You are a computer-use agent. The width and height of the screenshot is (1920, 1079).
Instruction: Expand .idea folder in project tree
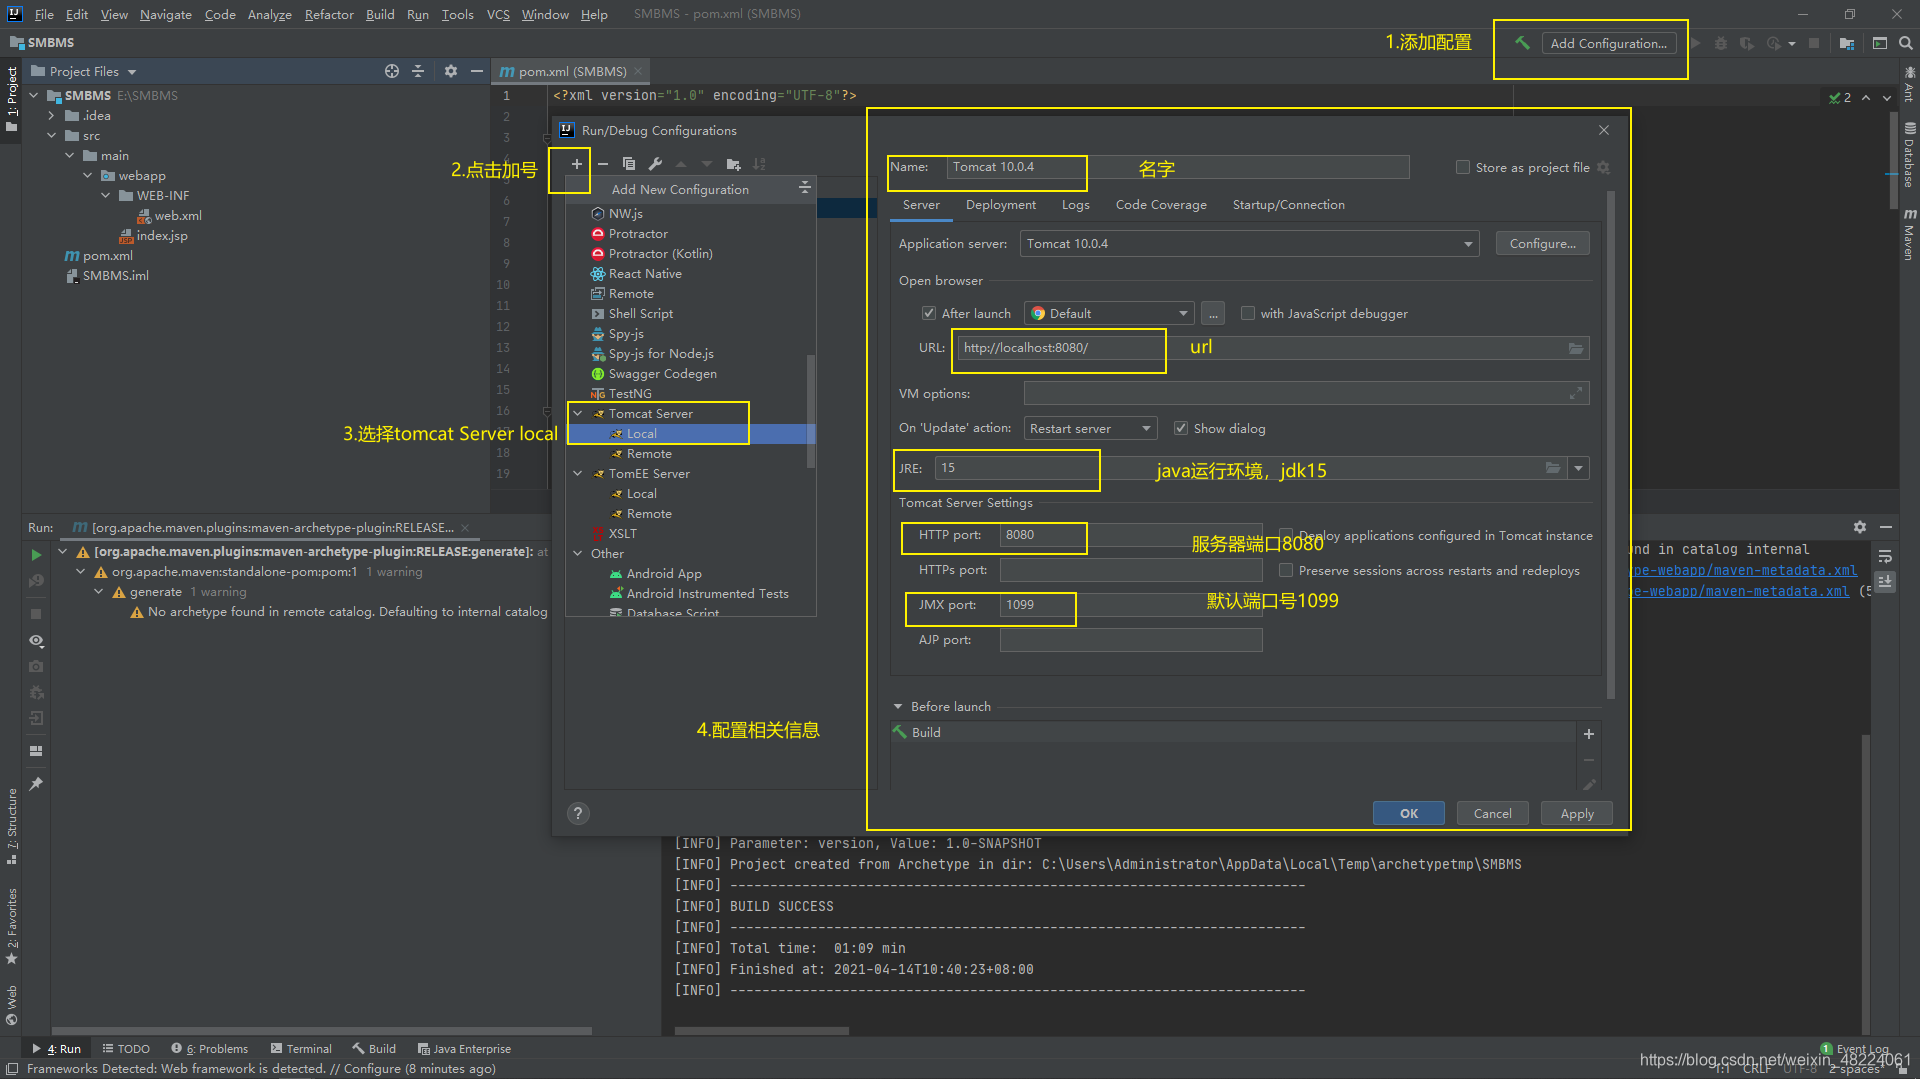pos(51,115)
